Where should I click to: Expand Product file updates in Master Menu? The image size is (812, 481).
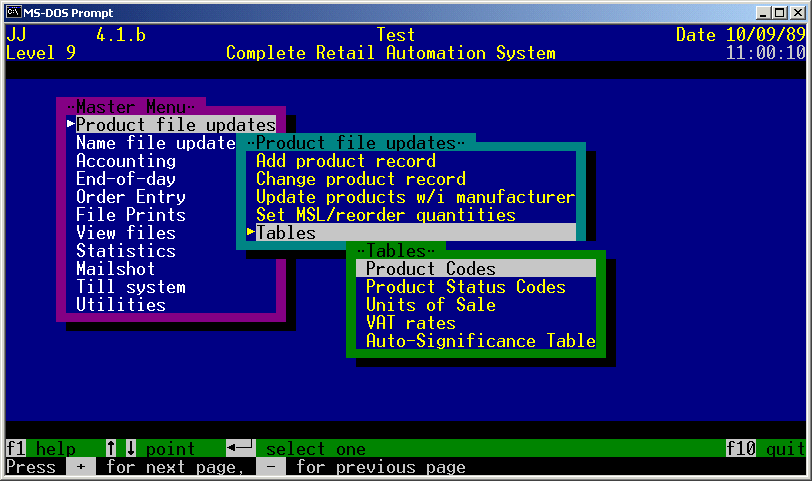pos(175,125)
